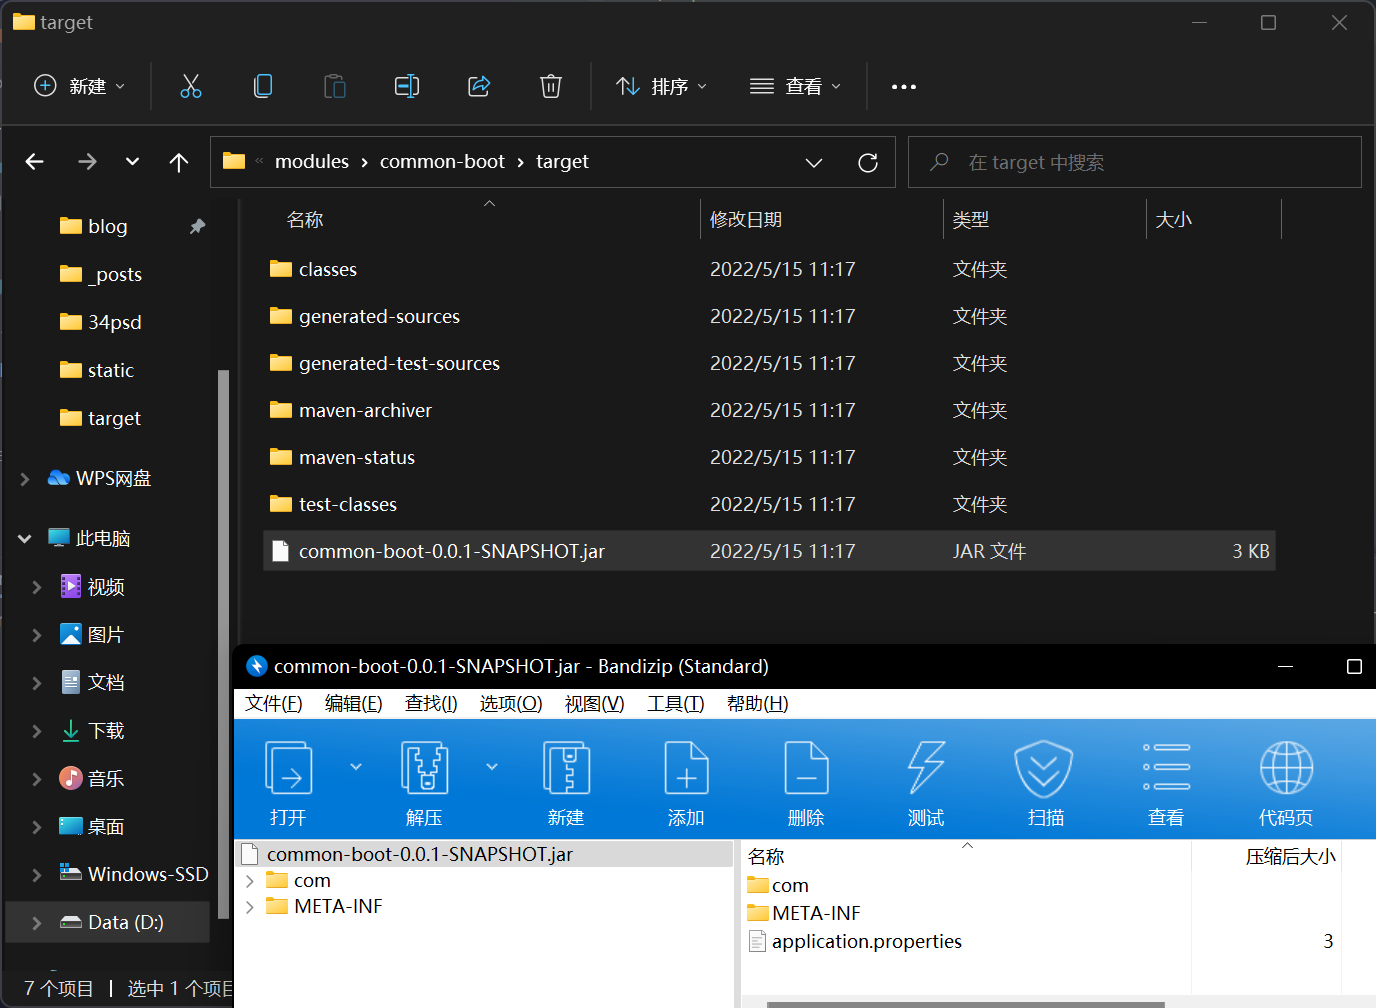Expand the com folder in Bandizip tree
The image size is (1376, 1008).
250,881
